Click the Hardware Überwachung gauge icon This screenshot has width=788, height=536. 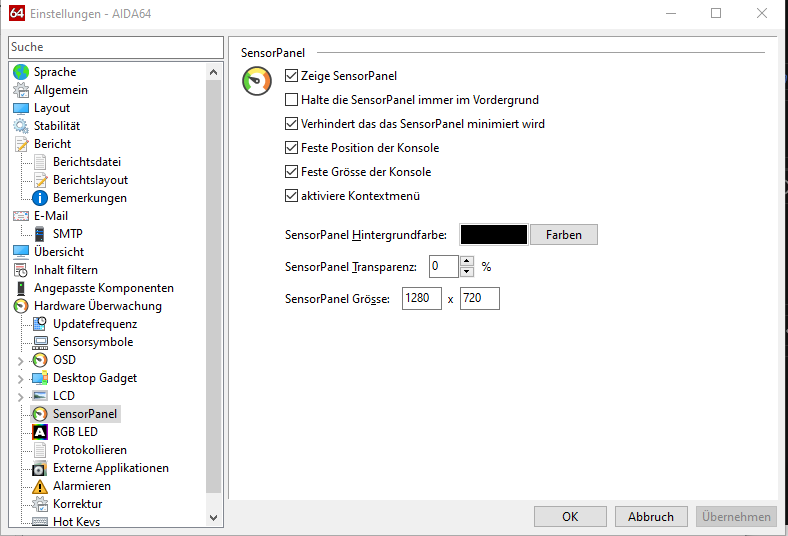pos(21,306)
